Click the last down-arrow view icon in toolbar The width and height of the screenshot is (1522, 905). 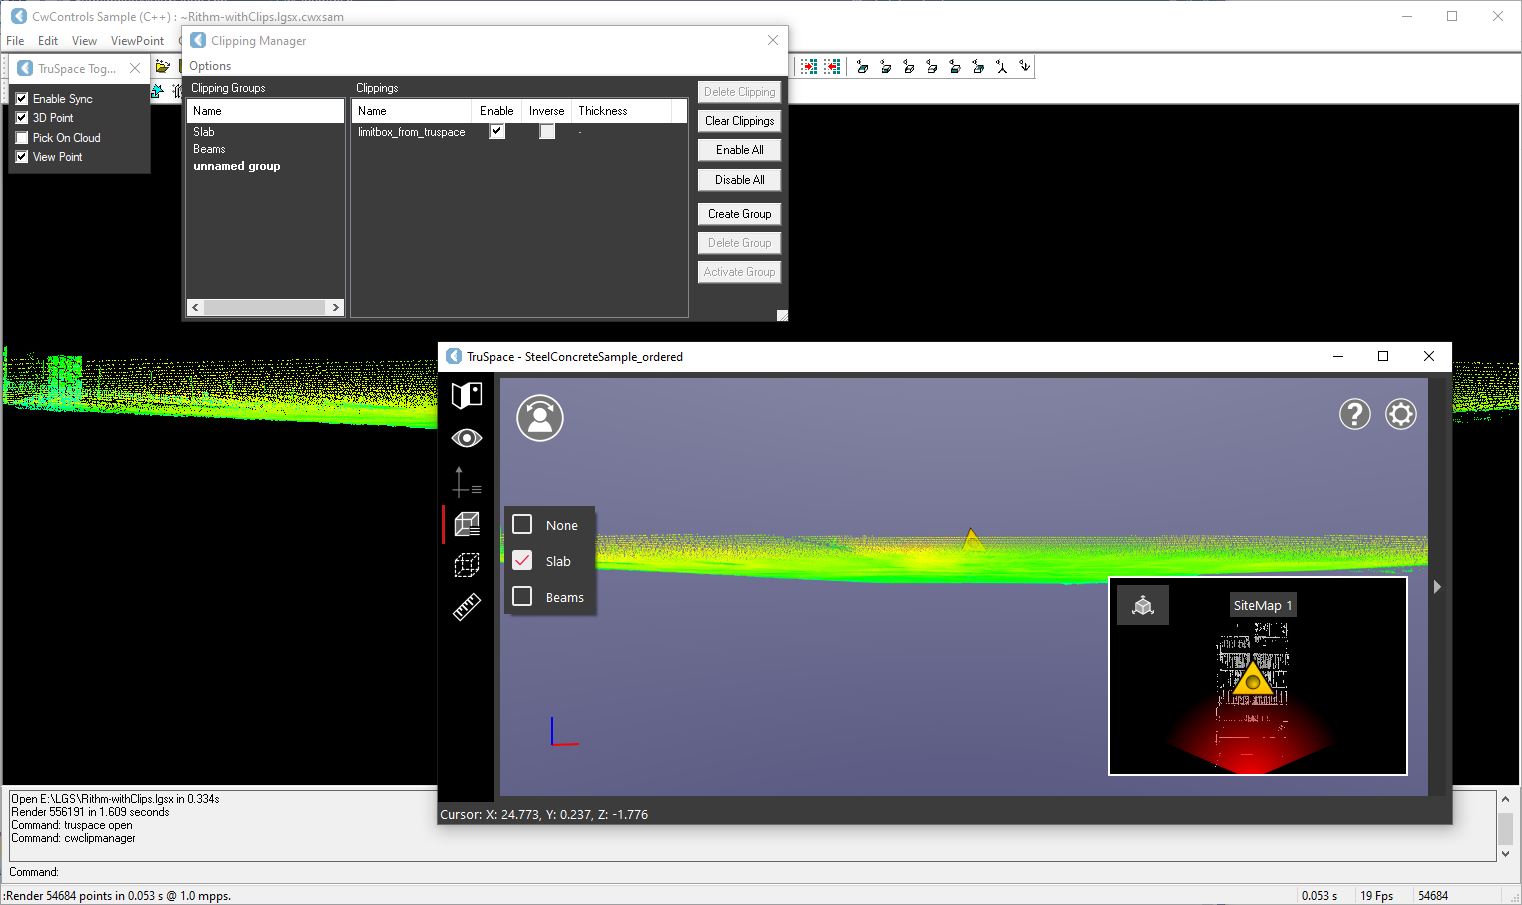[x=1024, y=67]
